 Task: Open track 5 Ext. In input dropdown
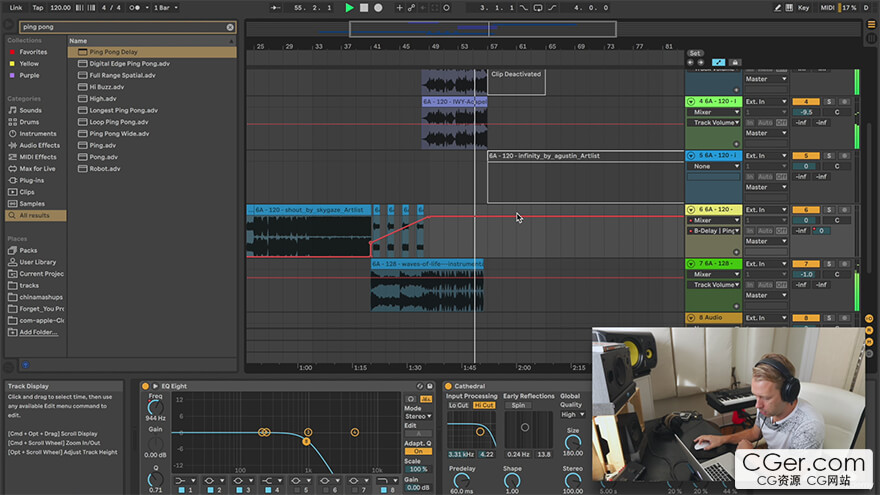pyautogui.click(x=765, y=156)
